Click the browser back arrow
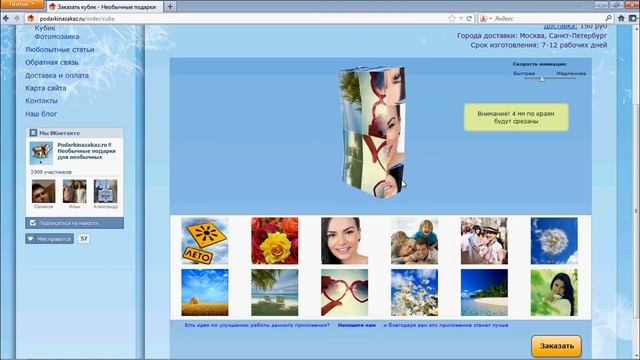 pyautogui.click(x=6, y=18)
